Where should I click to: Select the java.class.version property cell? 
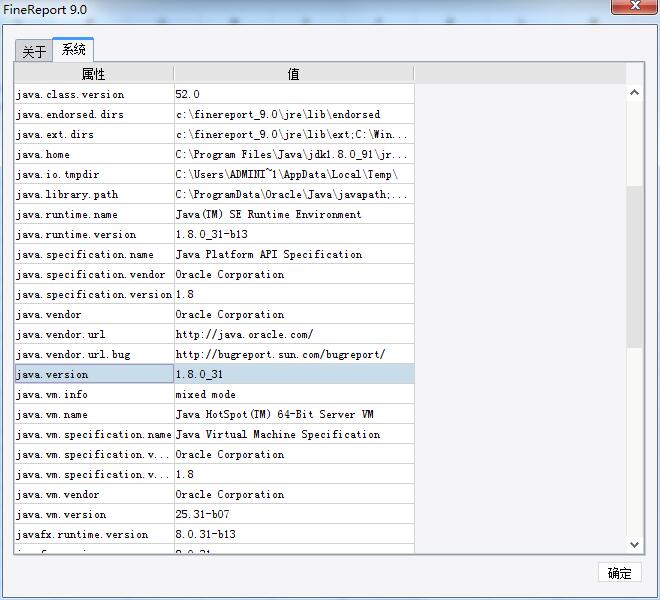coord(94,94)
